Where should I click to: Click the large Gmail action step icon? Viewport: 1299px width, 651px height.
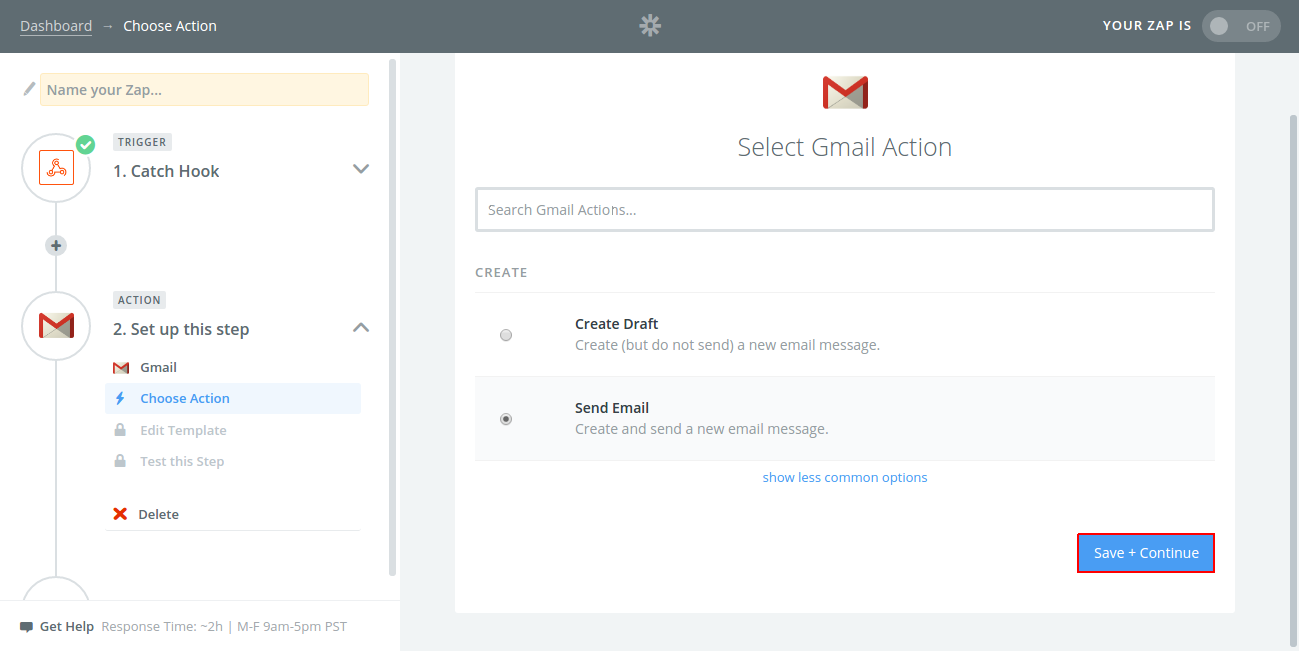pyautogui.click(x=56, y=325)
